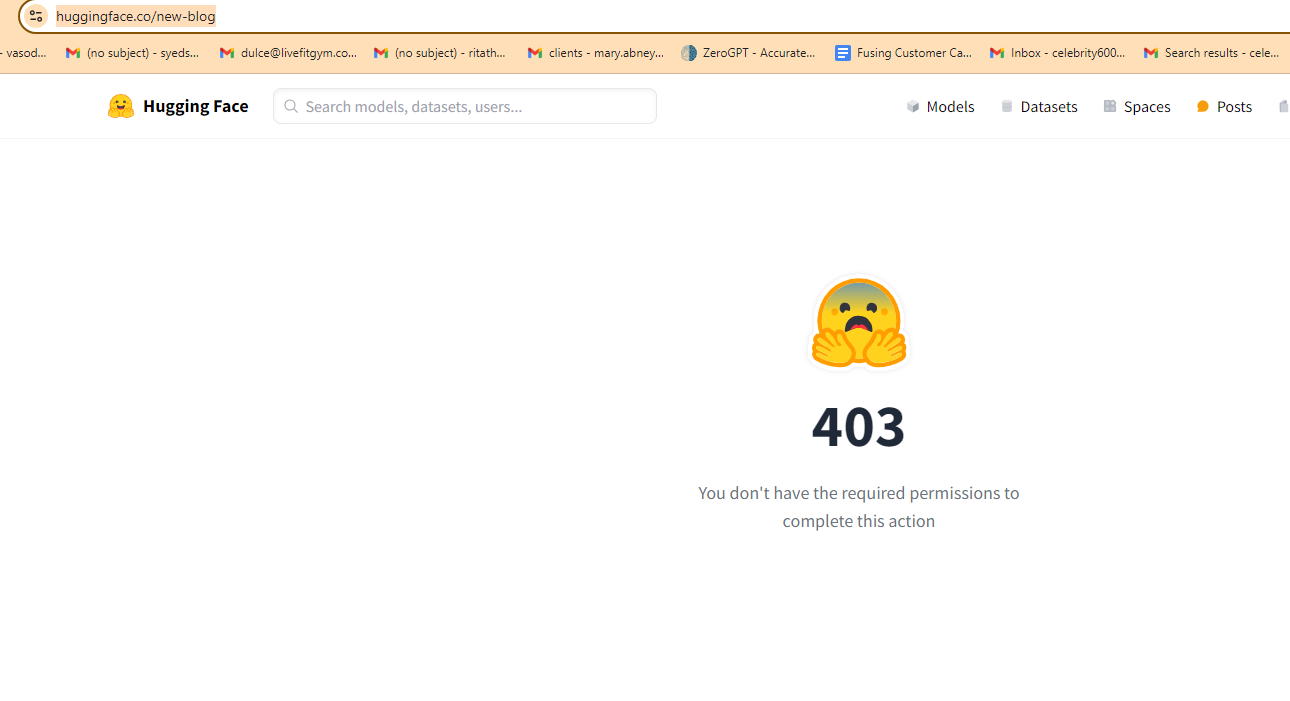The height and width of the screenshot is (701, 1290).
Task: Click Gmail icon of '(no subject) - ritath' bookmark
Action: 381,53
